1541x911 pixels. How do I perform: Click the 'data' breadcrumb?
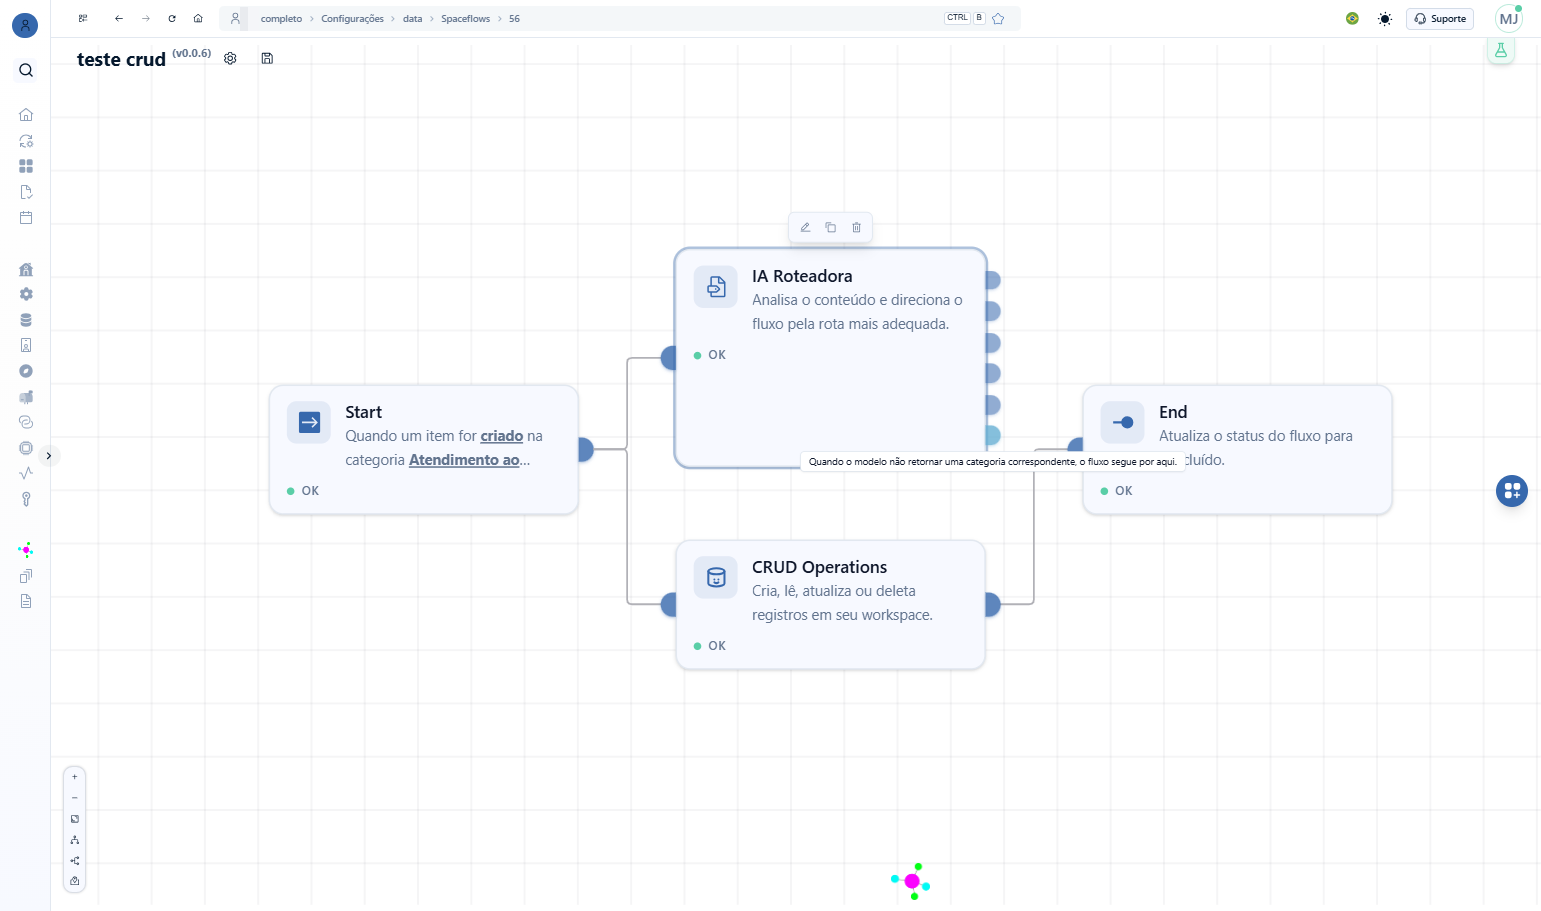point(412,19)
